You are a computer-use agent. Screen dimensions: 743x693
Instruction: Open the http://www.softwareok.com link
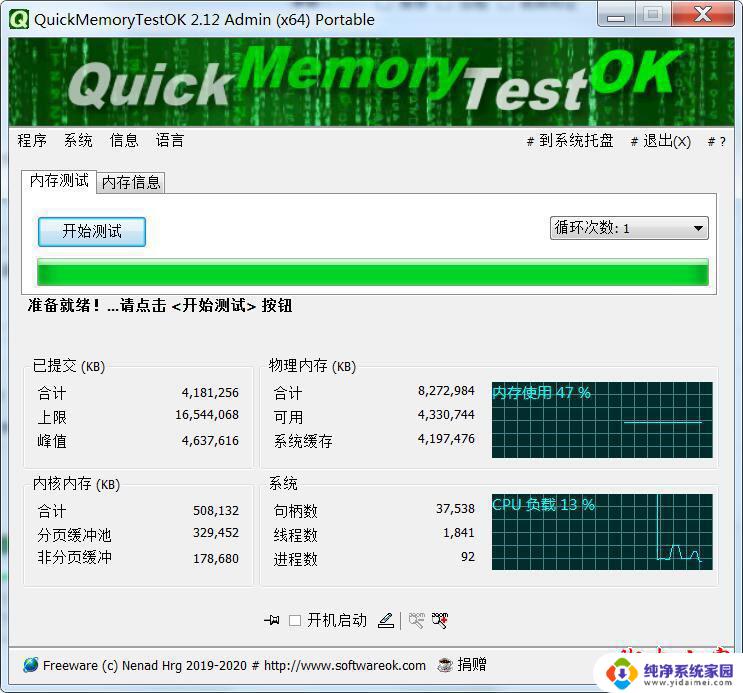click(344, 666)
